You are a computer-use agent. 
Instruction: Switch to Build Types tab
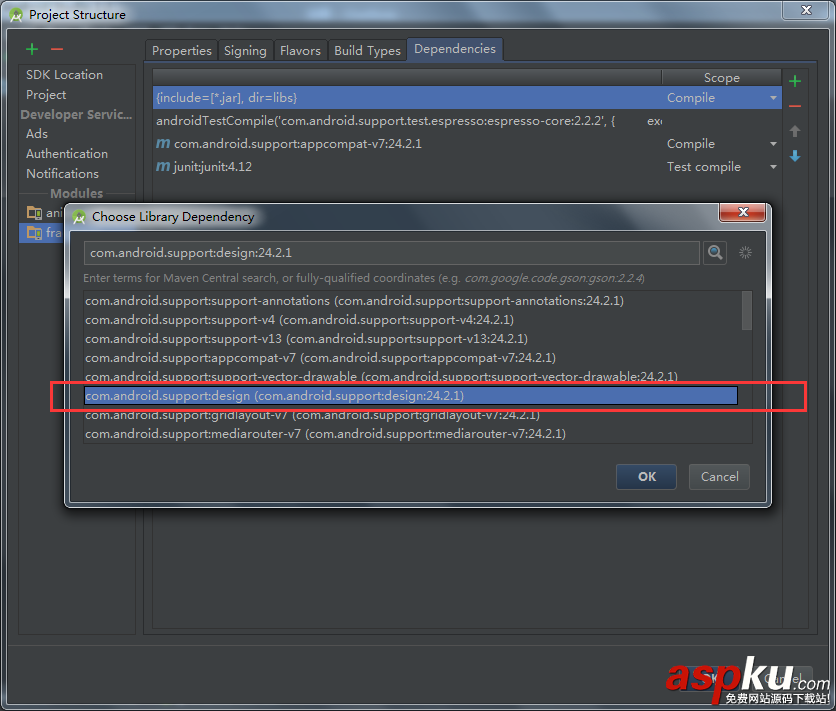(367, 51)
